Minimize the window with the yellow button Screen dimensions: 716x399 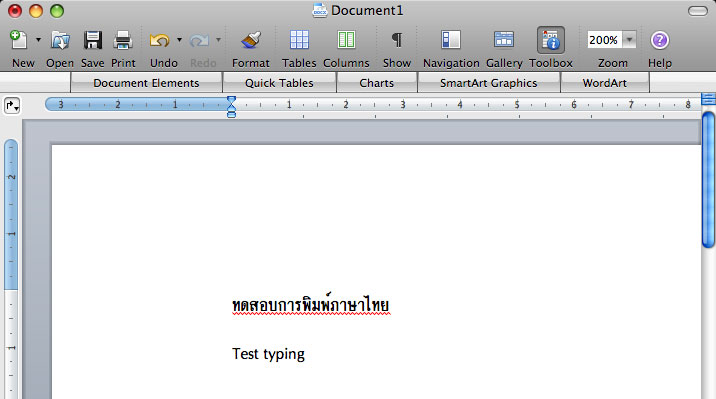[36, 11]
